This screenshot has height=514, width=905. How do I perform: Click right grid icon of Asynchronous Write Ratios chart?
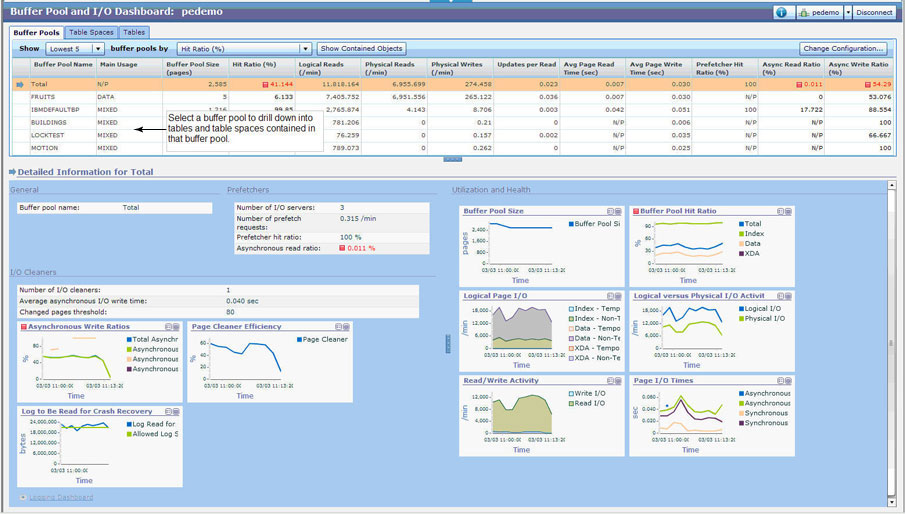click(176, 327)
